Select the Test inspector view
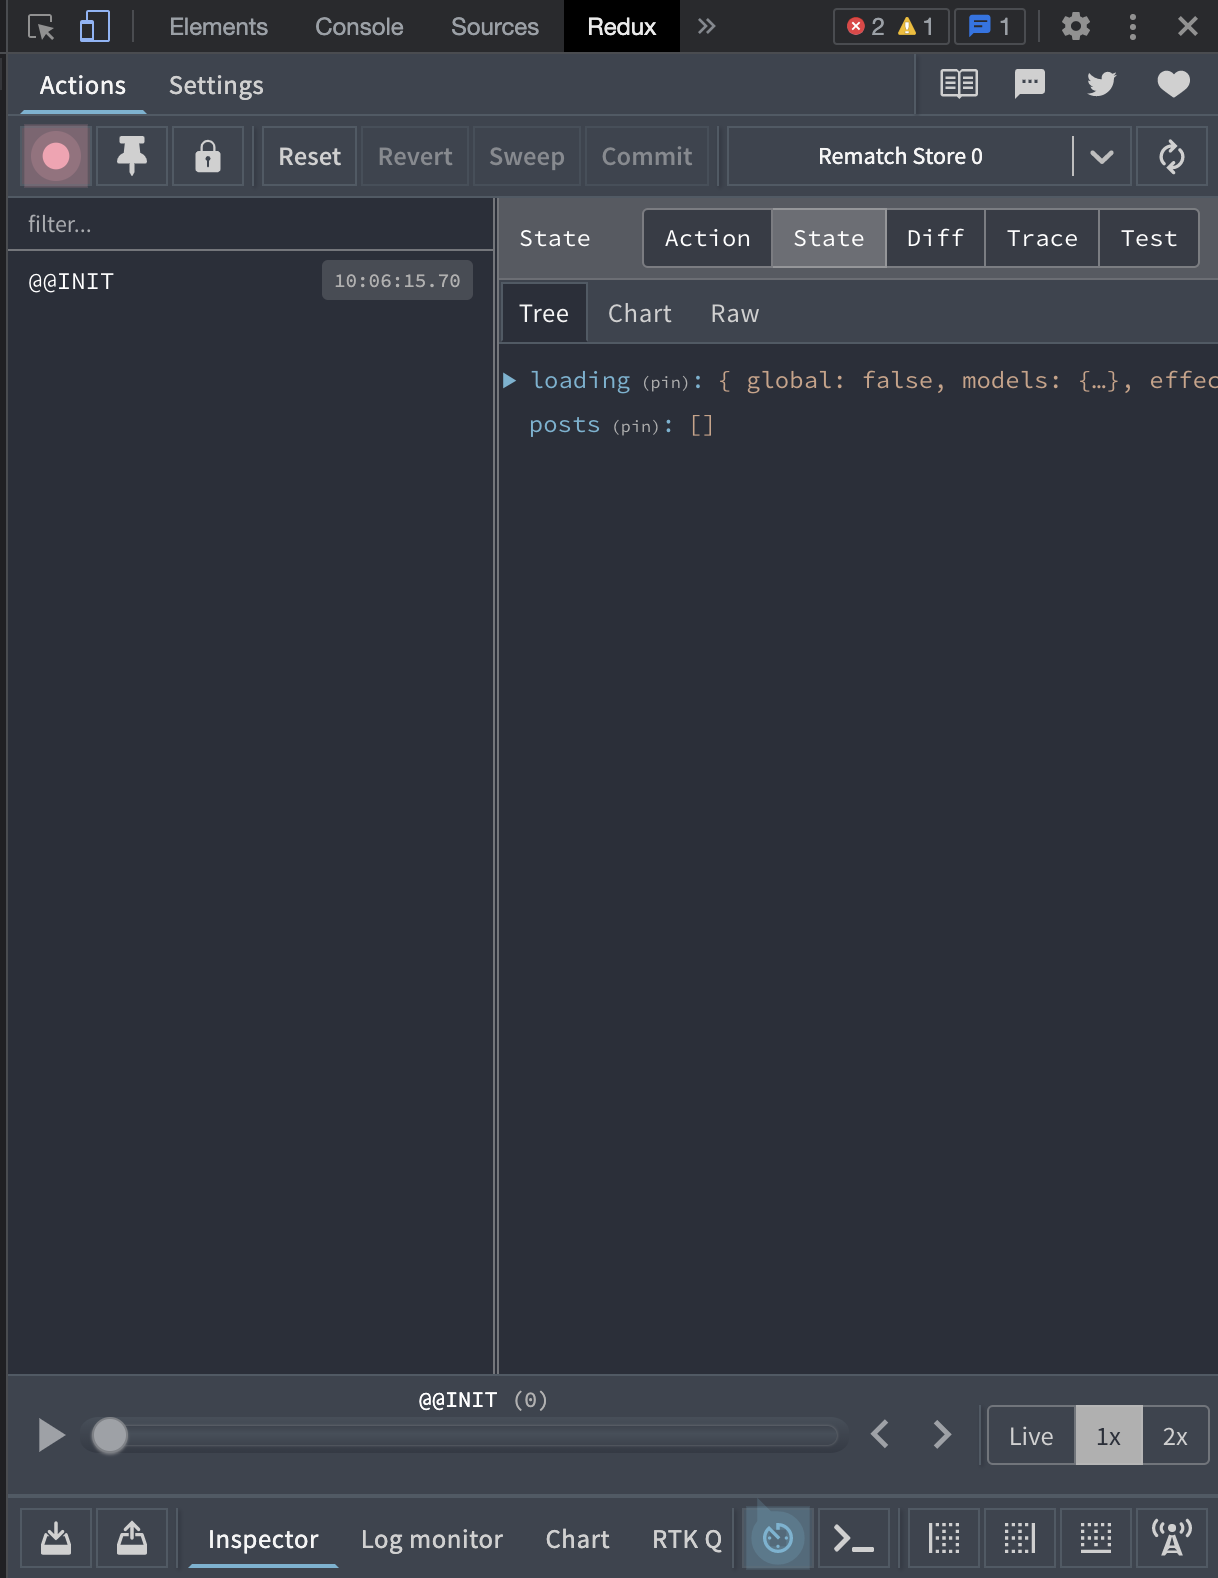Image resolution: width=1218 pixels, height=1578 pixels. click(1148, 238)
